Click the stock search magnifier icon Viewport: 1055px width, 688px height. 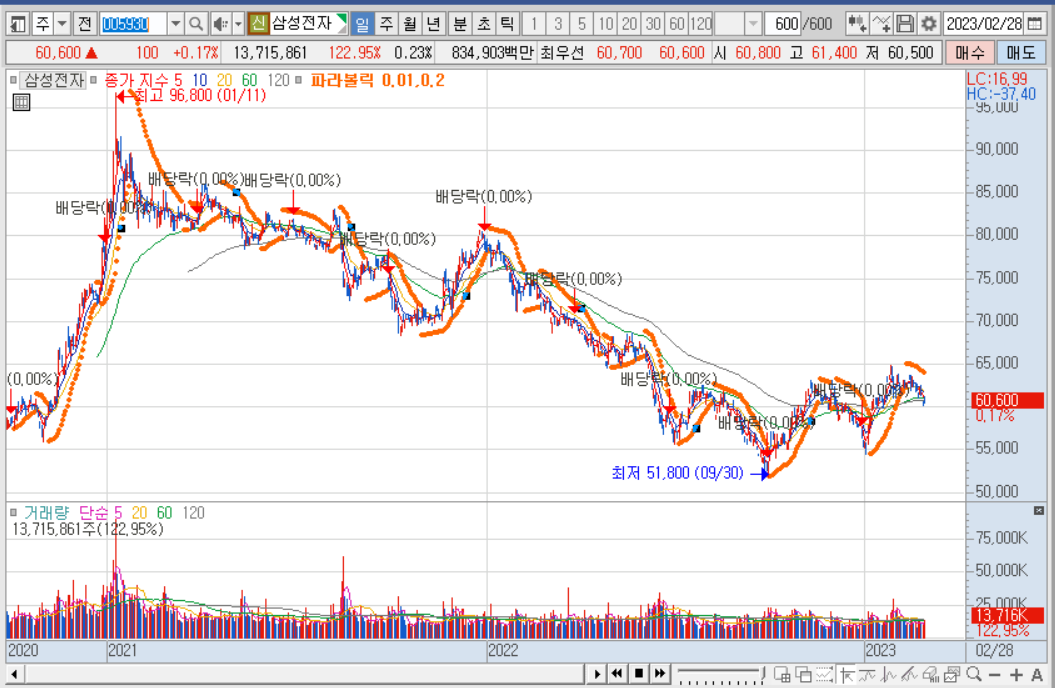tap(196, 24)
